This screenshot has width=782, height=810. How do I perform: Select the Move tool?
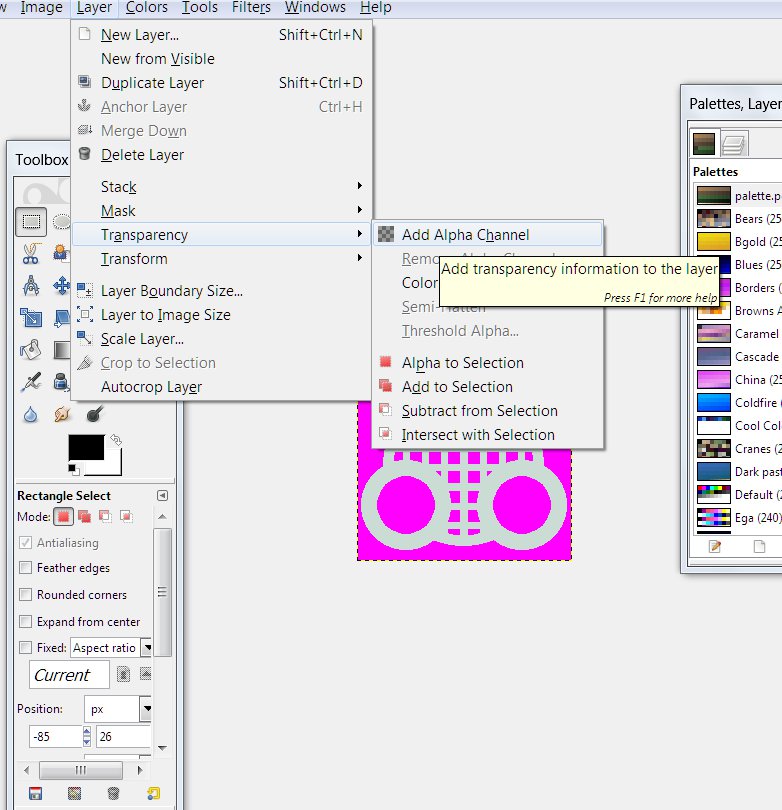[62, 287]
